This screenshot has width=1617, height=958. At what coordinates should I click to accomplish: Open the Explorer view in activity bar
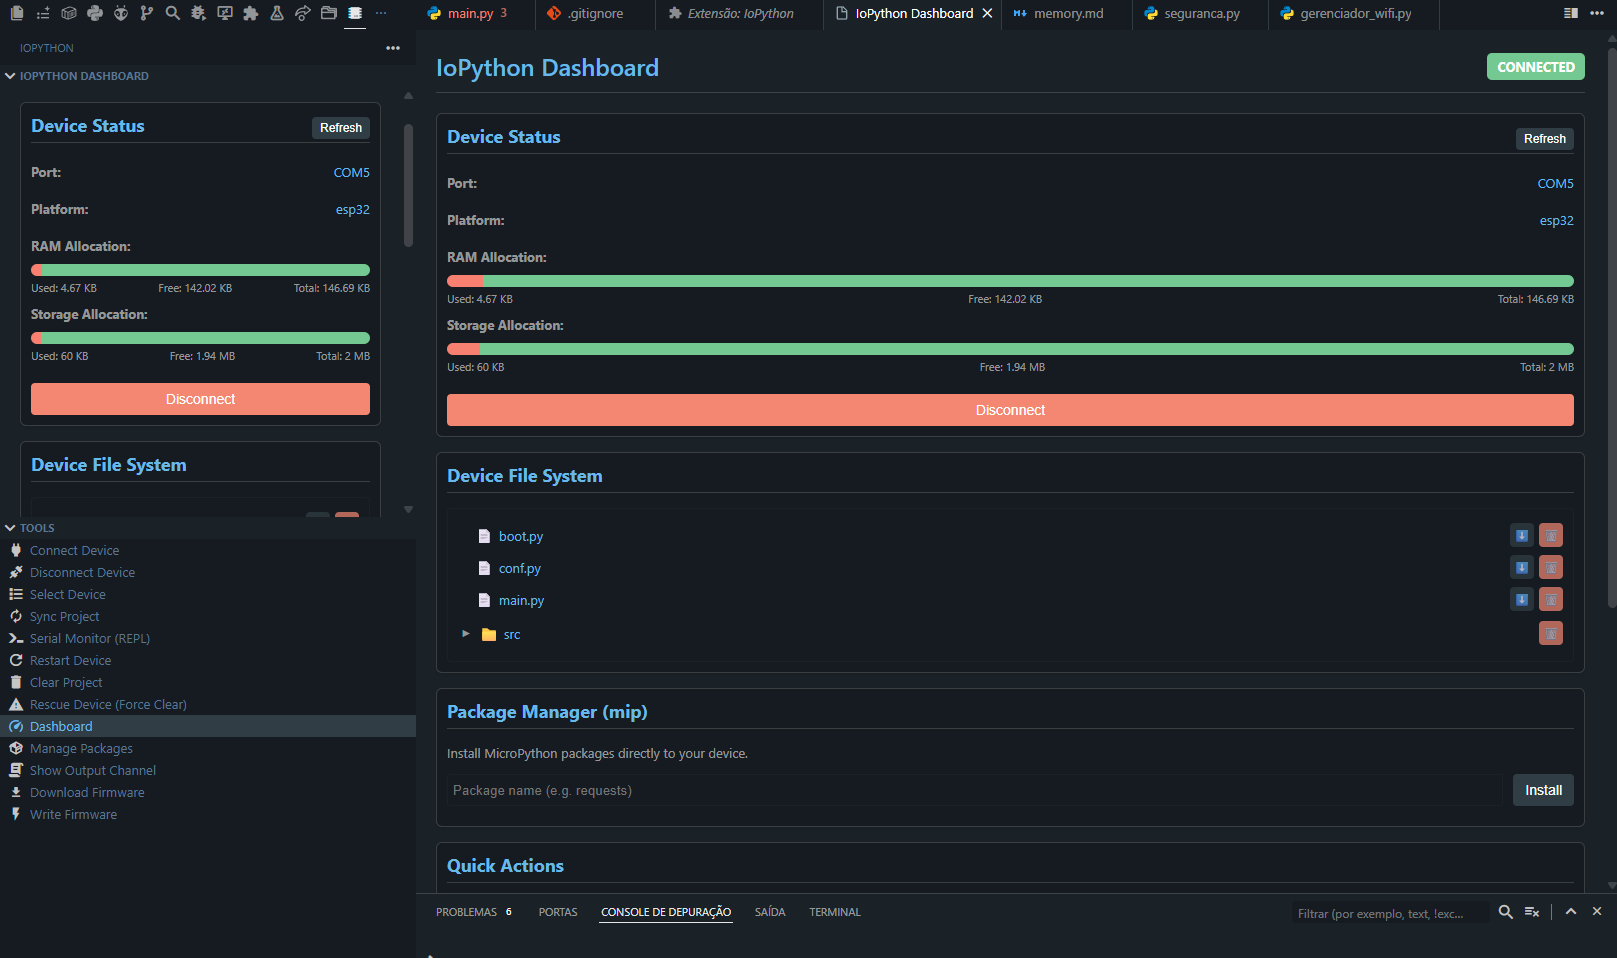(17, 13)
